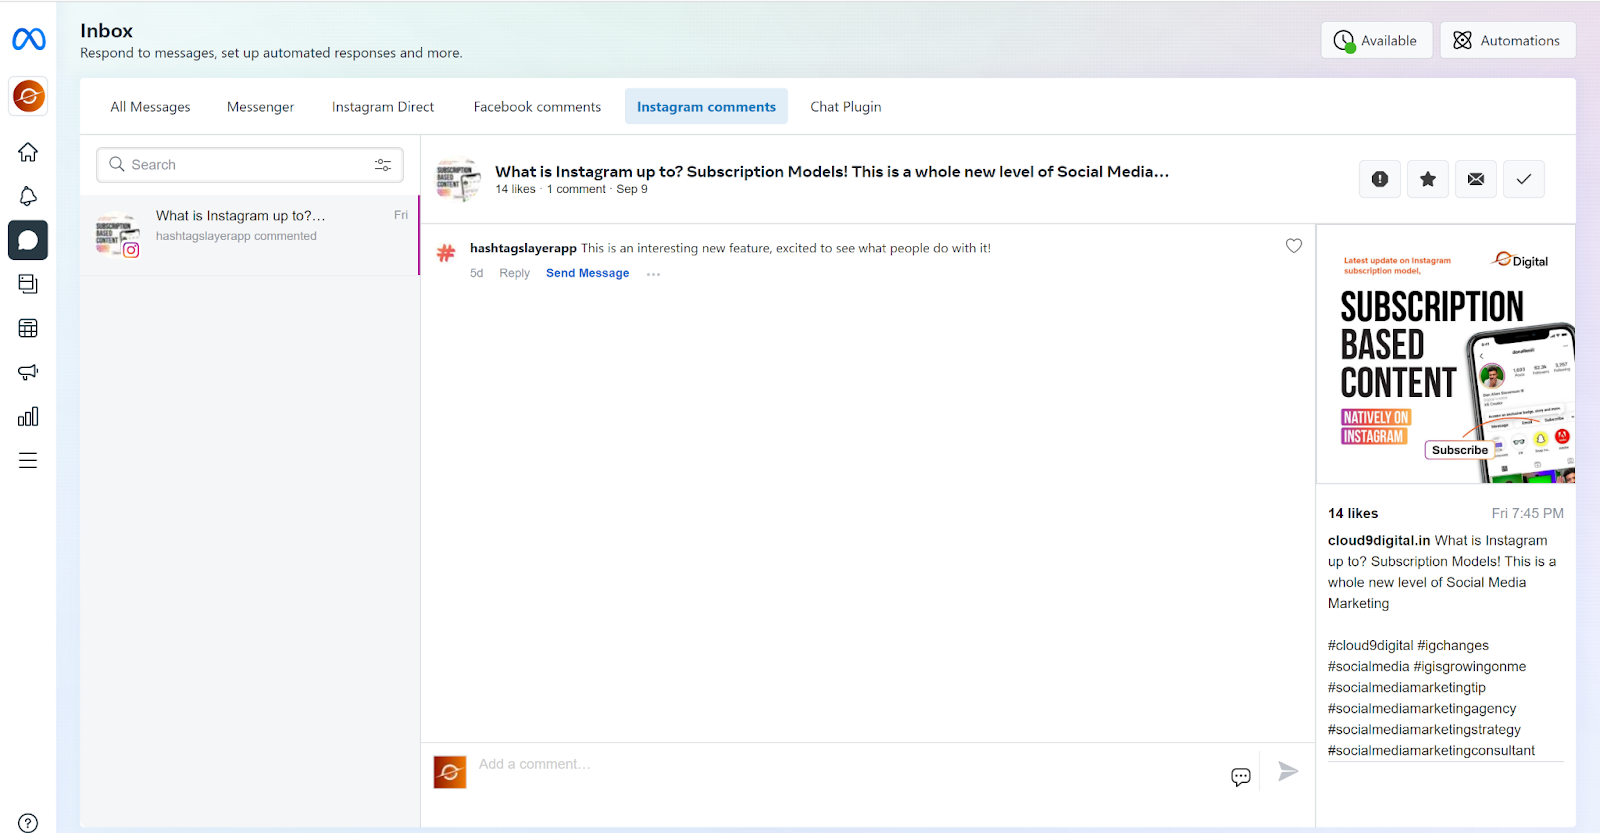
Task: Click the Inbox page heading
Action: click(107, 31)
